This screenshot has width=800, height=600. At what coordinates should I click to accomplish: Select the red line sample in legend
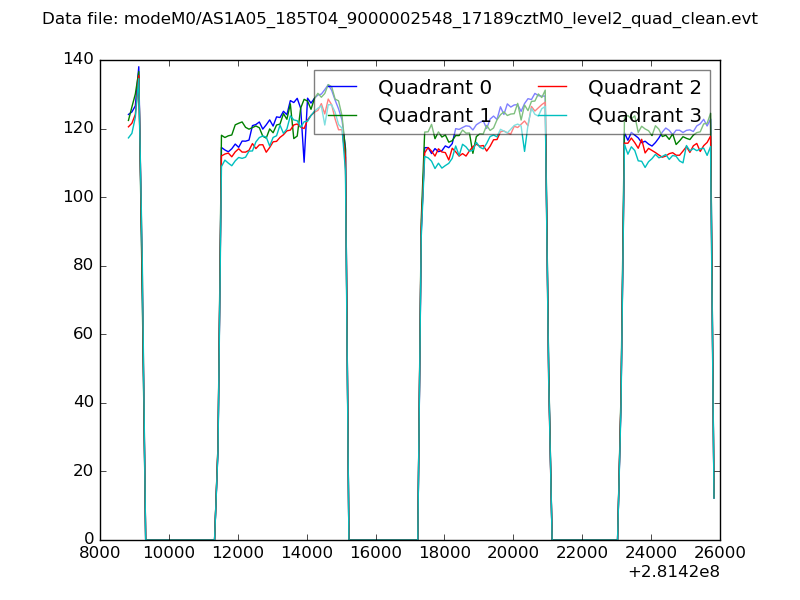tap(553, 88)
